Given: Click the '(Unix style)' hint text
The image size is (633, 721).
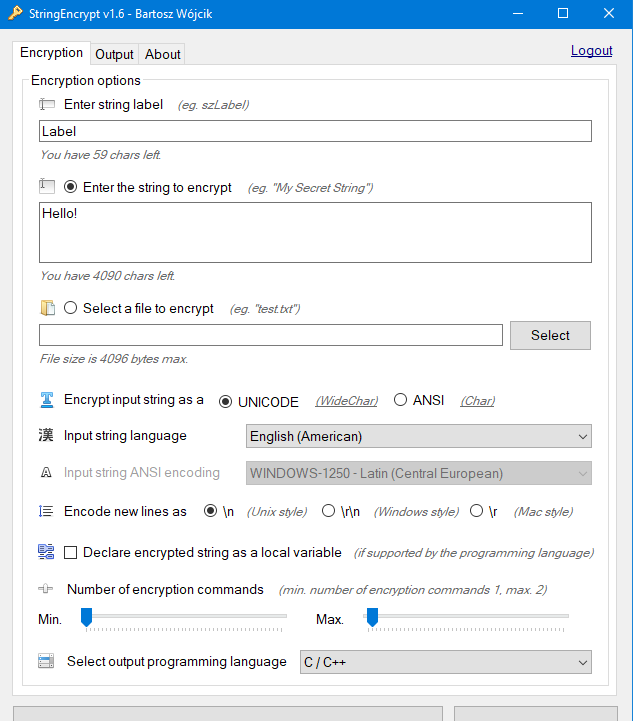Looking at the screenshot, I should (277, 512).
